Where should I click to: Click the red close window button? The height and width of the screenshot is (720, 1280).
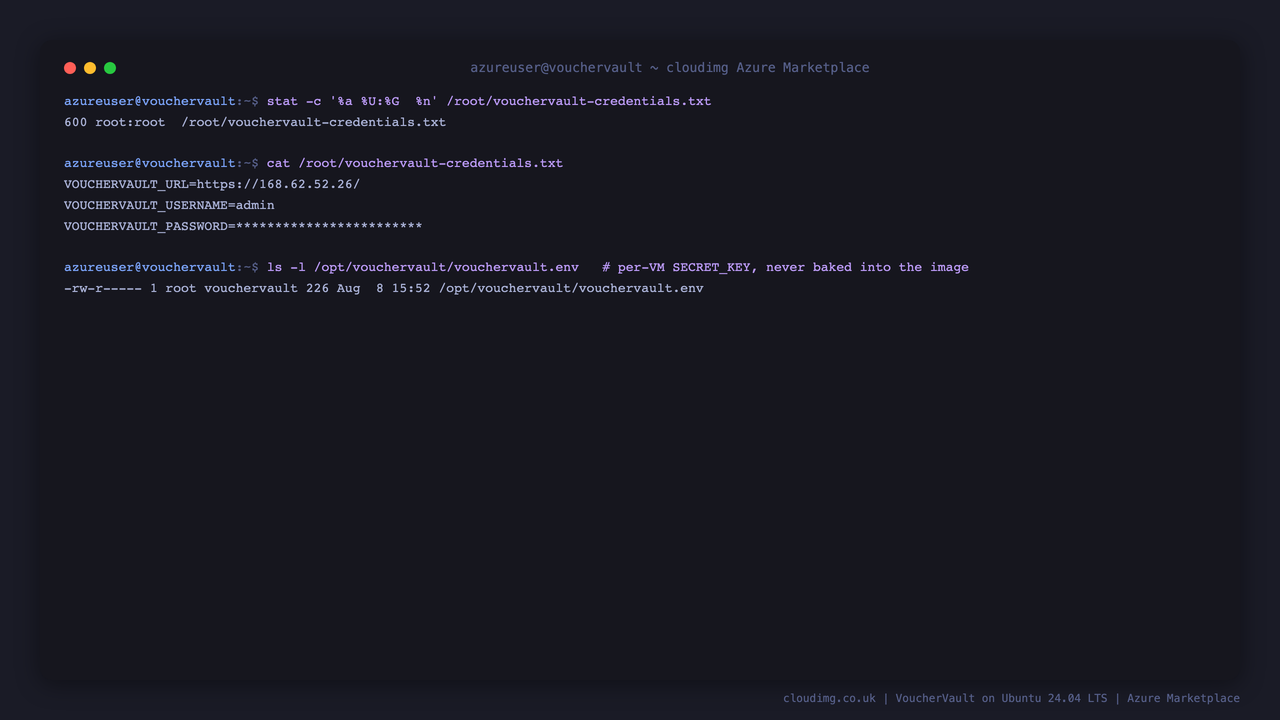tap(70, 68)
